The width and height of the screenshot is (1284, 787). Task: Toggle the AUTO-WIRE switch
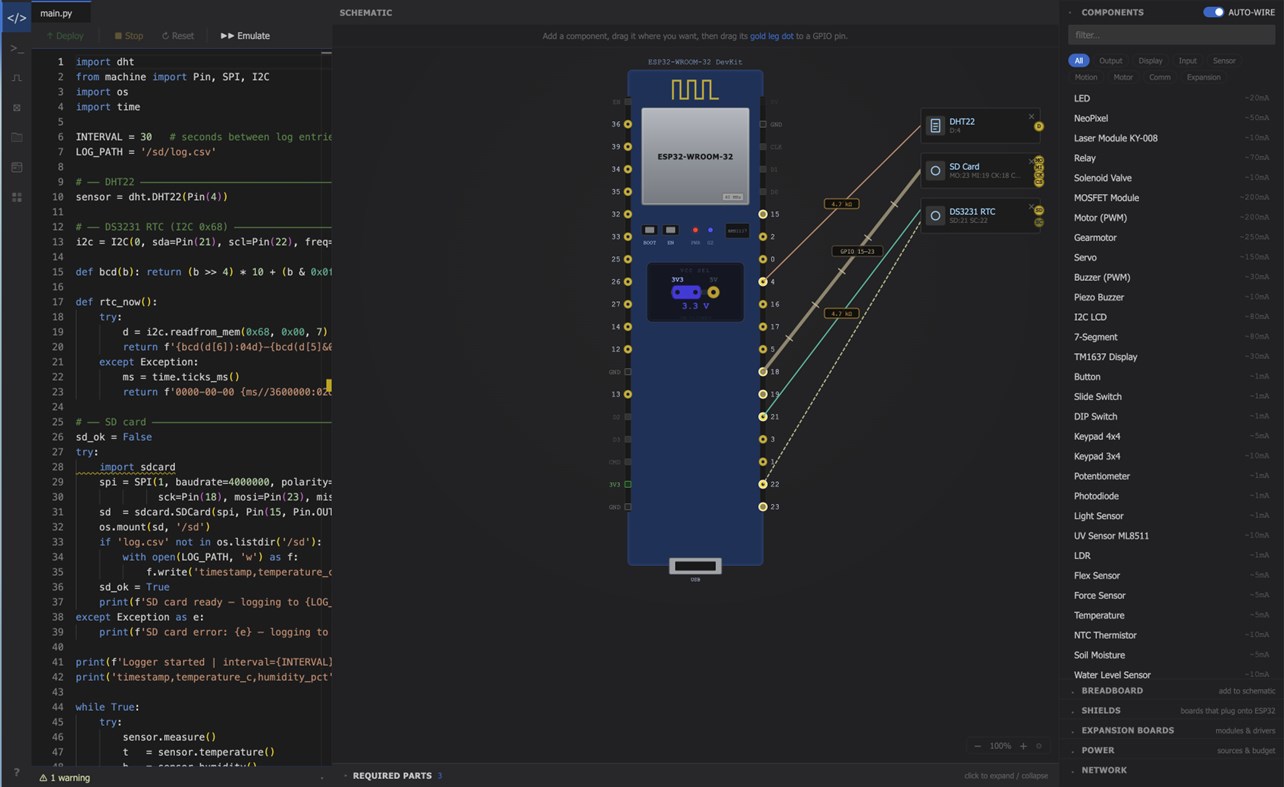(1213, 12)
